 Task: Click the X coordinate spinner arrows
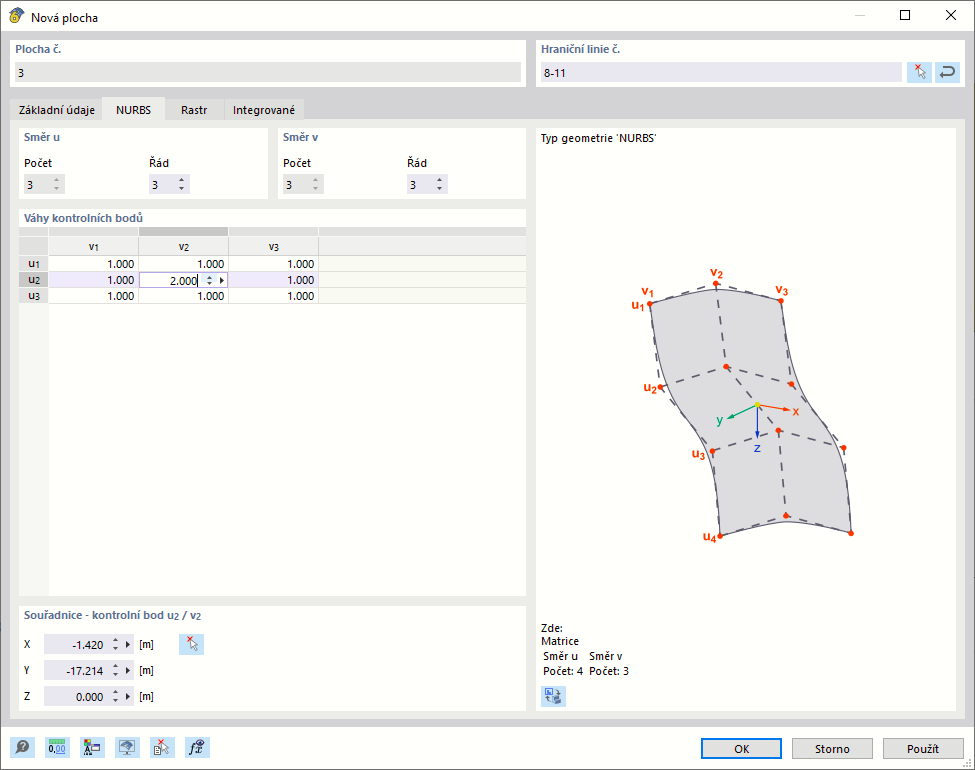click(x=116, y=644)
